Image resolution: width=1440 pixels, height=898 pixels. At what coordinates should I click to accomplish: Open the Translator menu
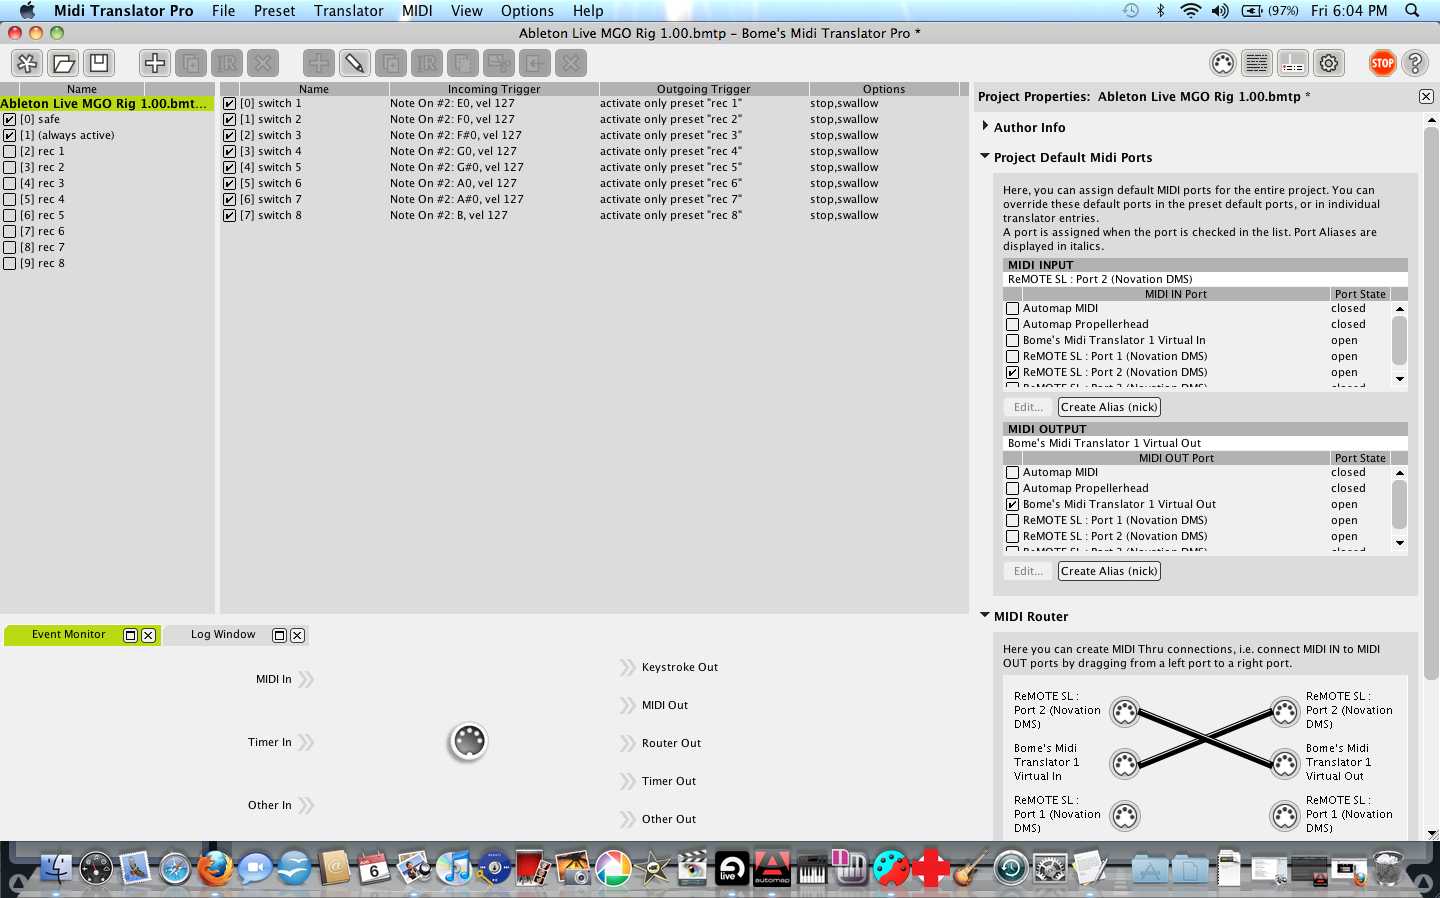tap(348, 10)
